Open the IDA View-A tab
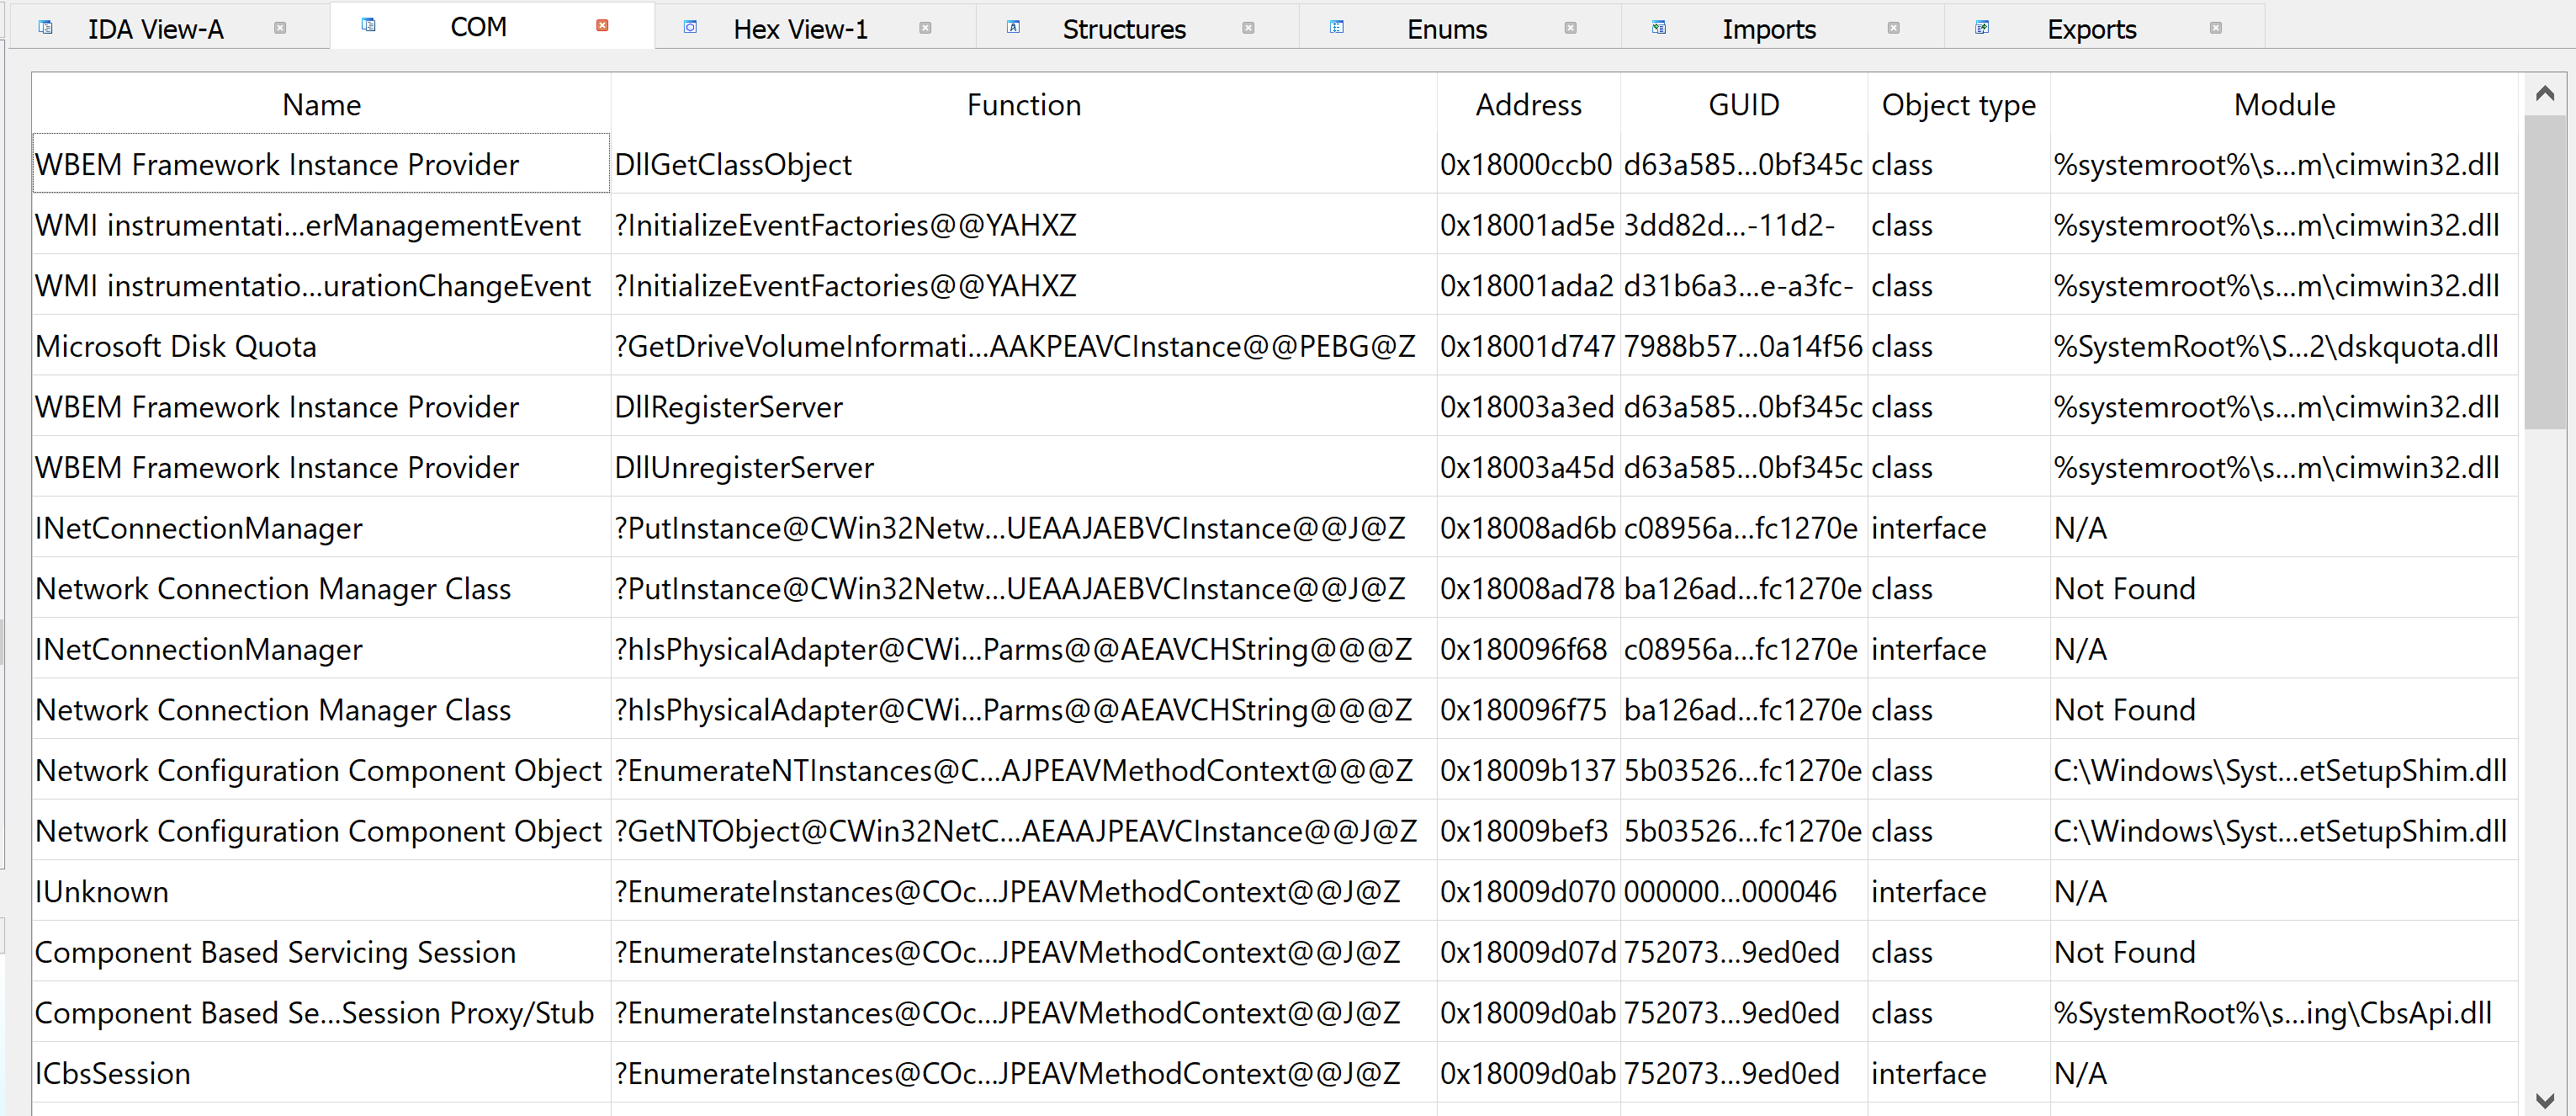 pos(155,29)
